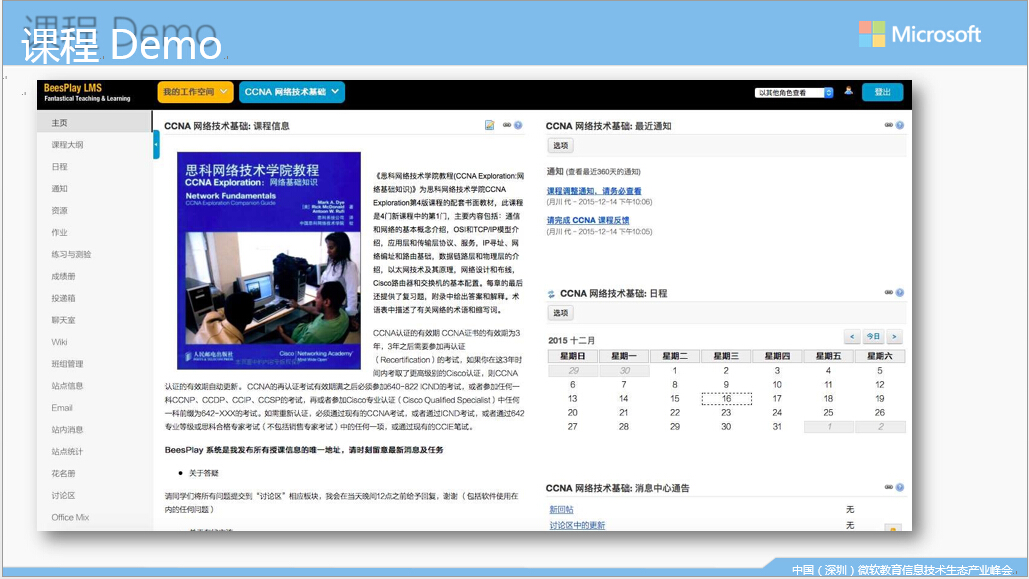Viewport: 1029px width, 579px height.
Task: Open 站点统计 in the sidebar
Action: (68, 452)
